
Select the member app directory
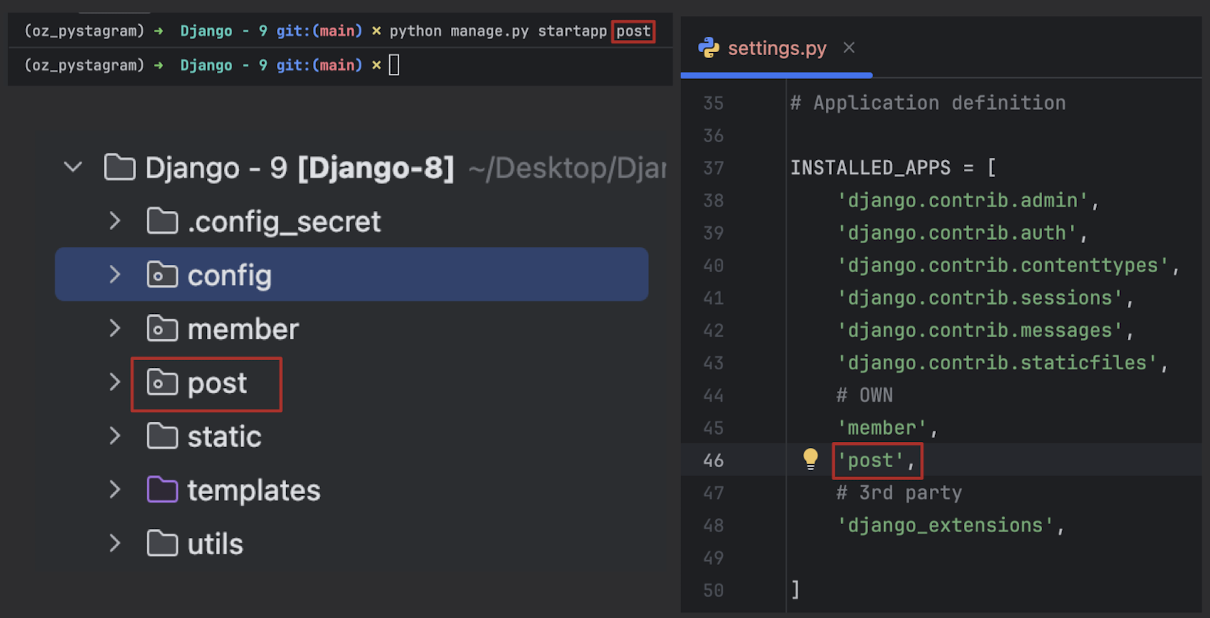[352, 328]
